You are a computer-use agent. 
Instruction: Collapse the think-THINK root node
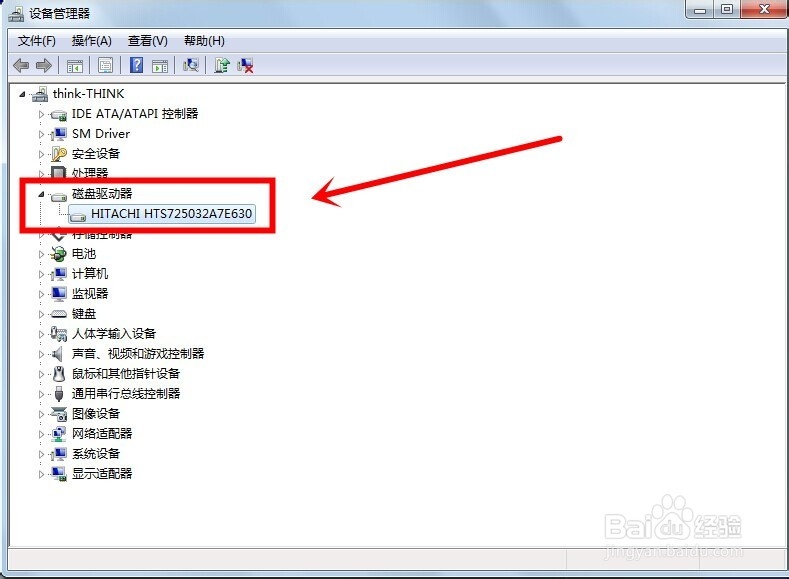22,94
